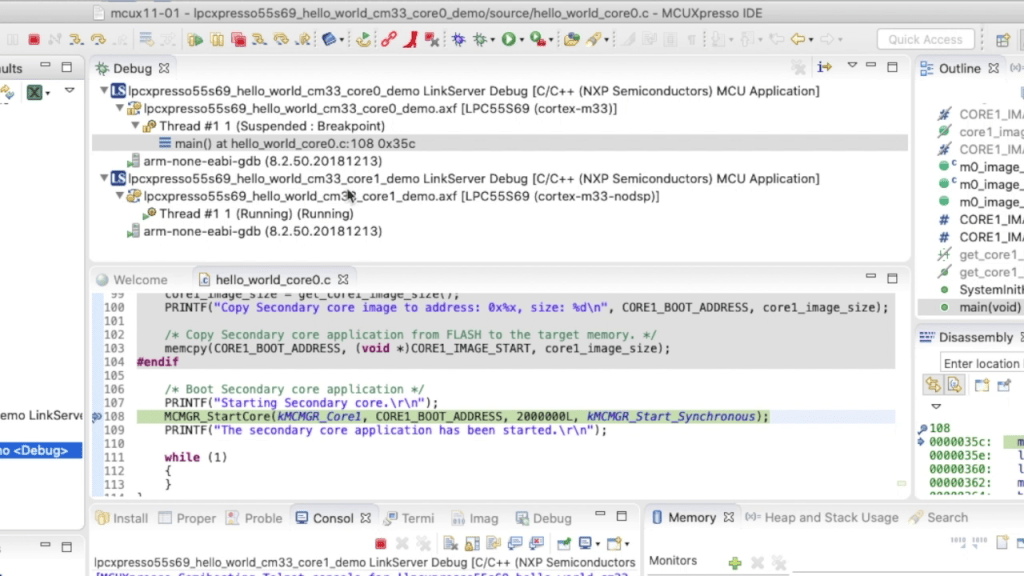Click the green plus Add Memory Monitor icon
This screenshot has width=1024, height=576.
point(735,562)
